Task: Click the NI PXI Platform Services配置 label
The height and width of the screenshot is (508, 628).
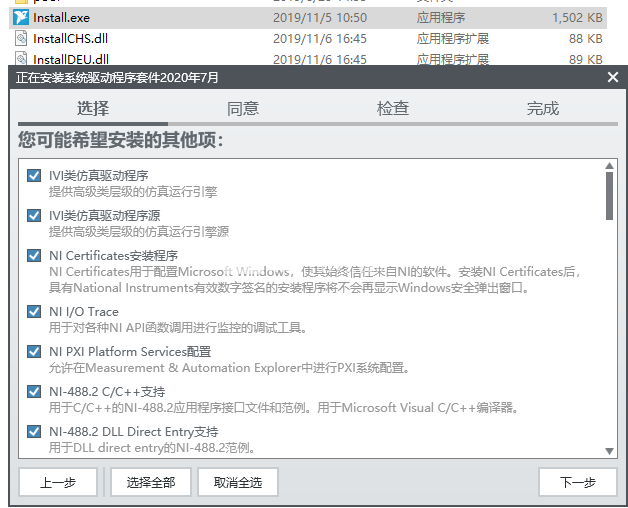Action: 130,352
